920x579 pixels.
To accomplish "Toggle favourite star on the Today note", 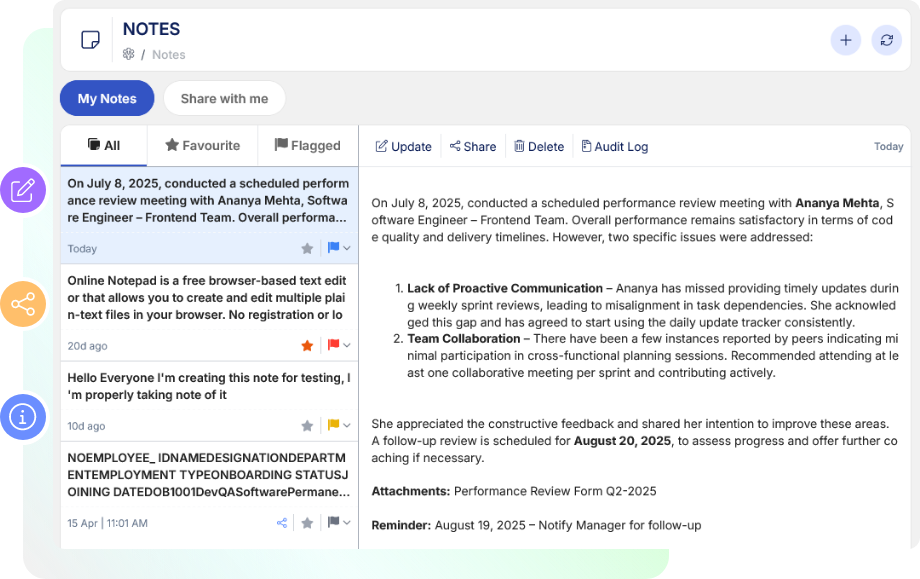I will coord(308,248).
